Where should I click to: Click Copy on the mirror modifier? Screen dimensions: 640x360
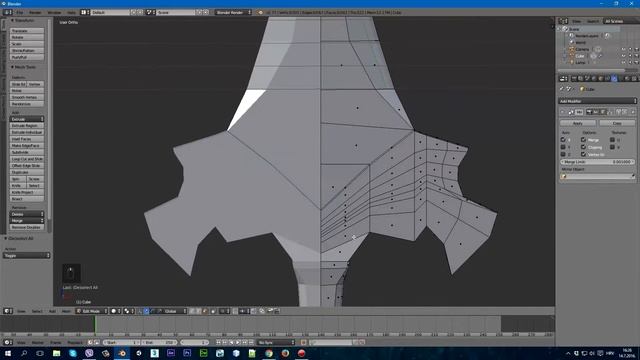[x=616, y=123]
